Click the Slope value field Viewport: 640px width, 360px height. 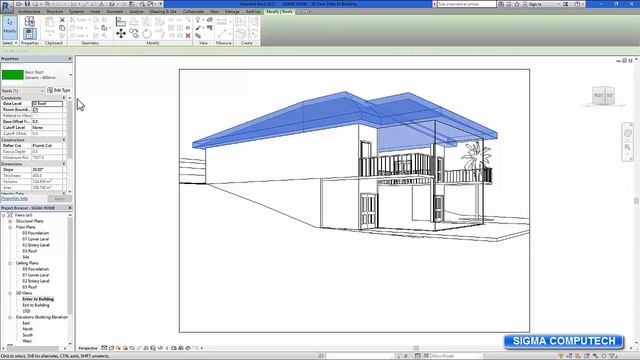pos(47,169)
